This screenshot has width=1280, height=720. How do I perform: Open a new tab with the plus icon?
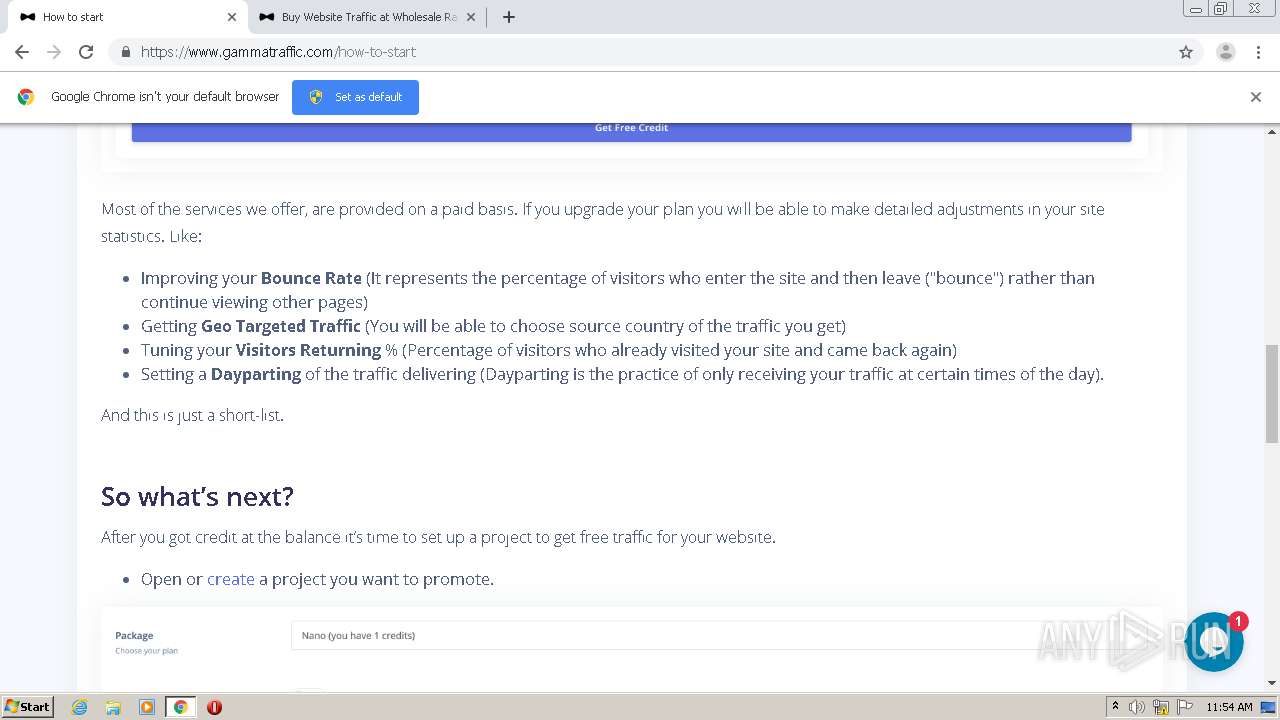[508, 17]
